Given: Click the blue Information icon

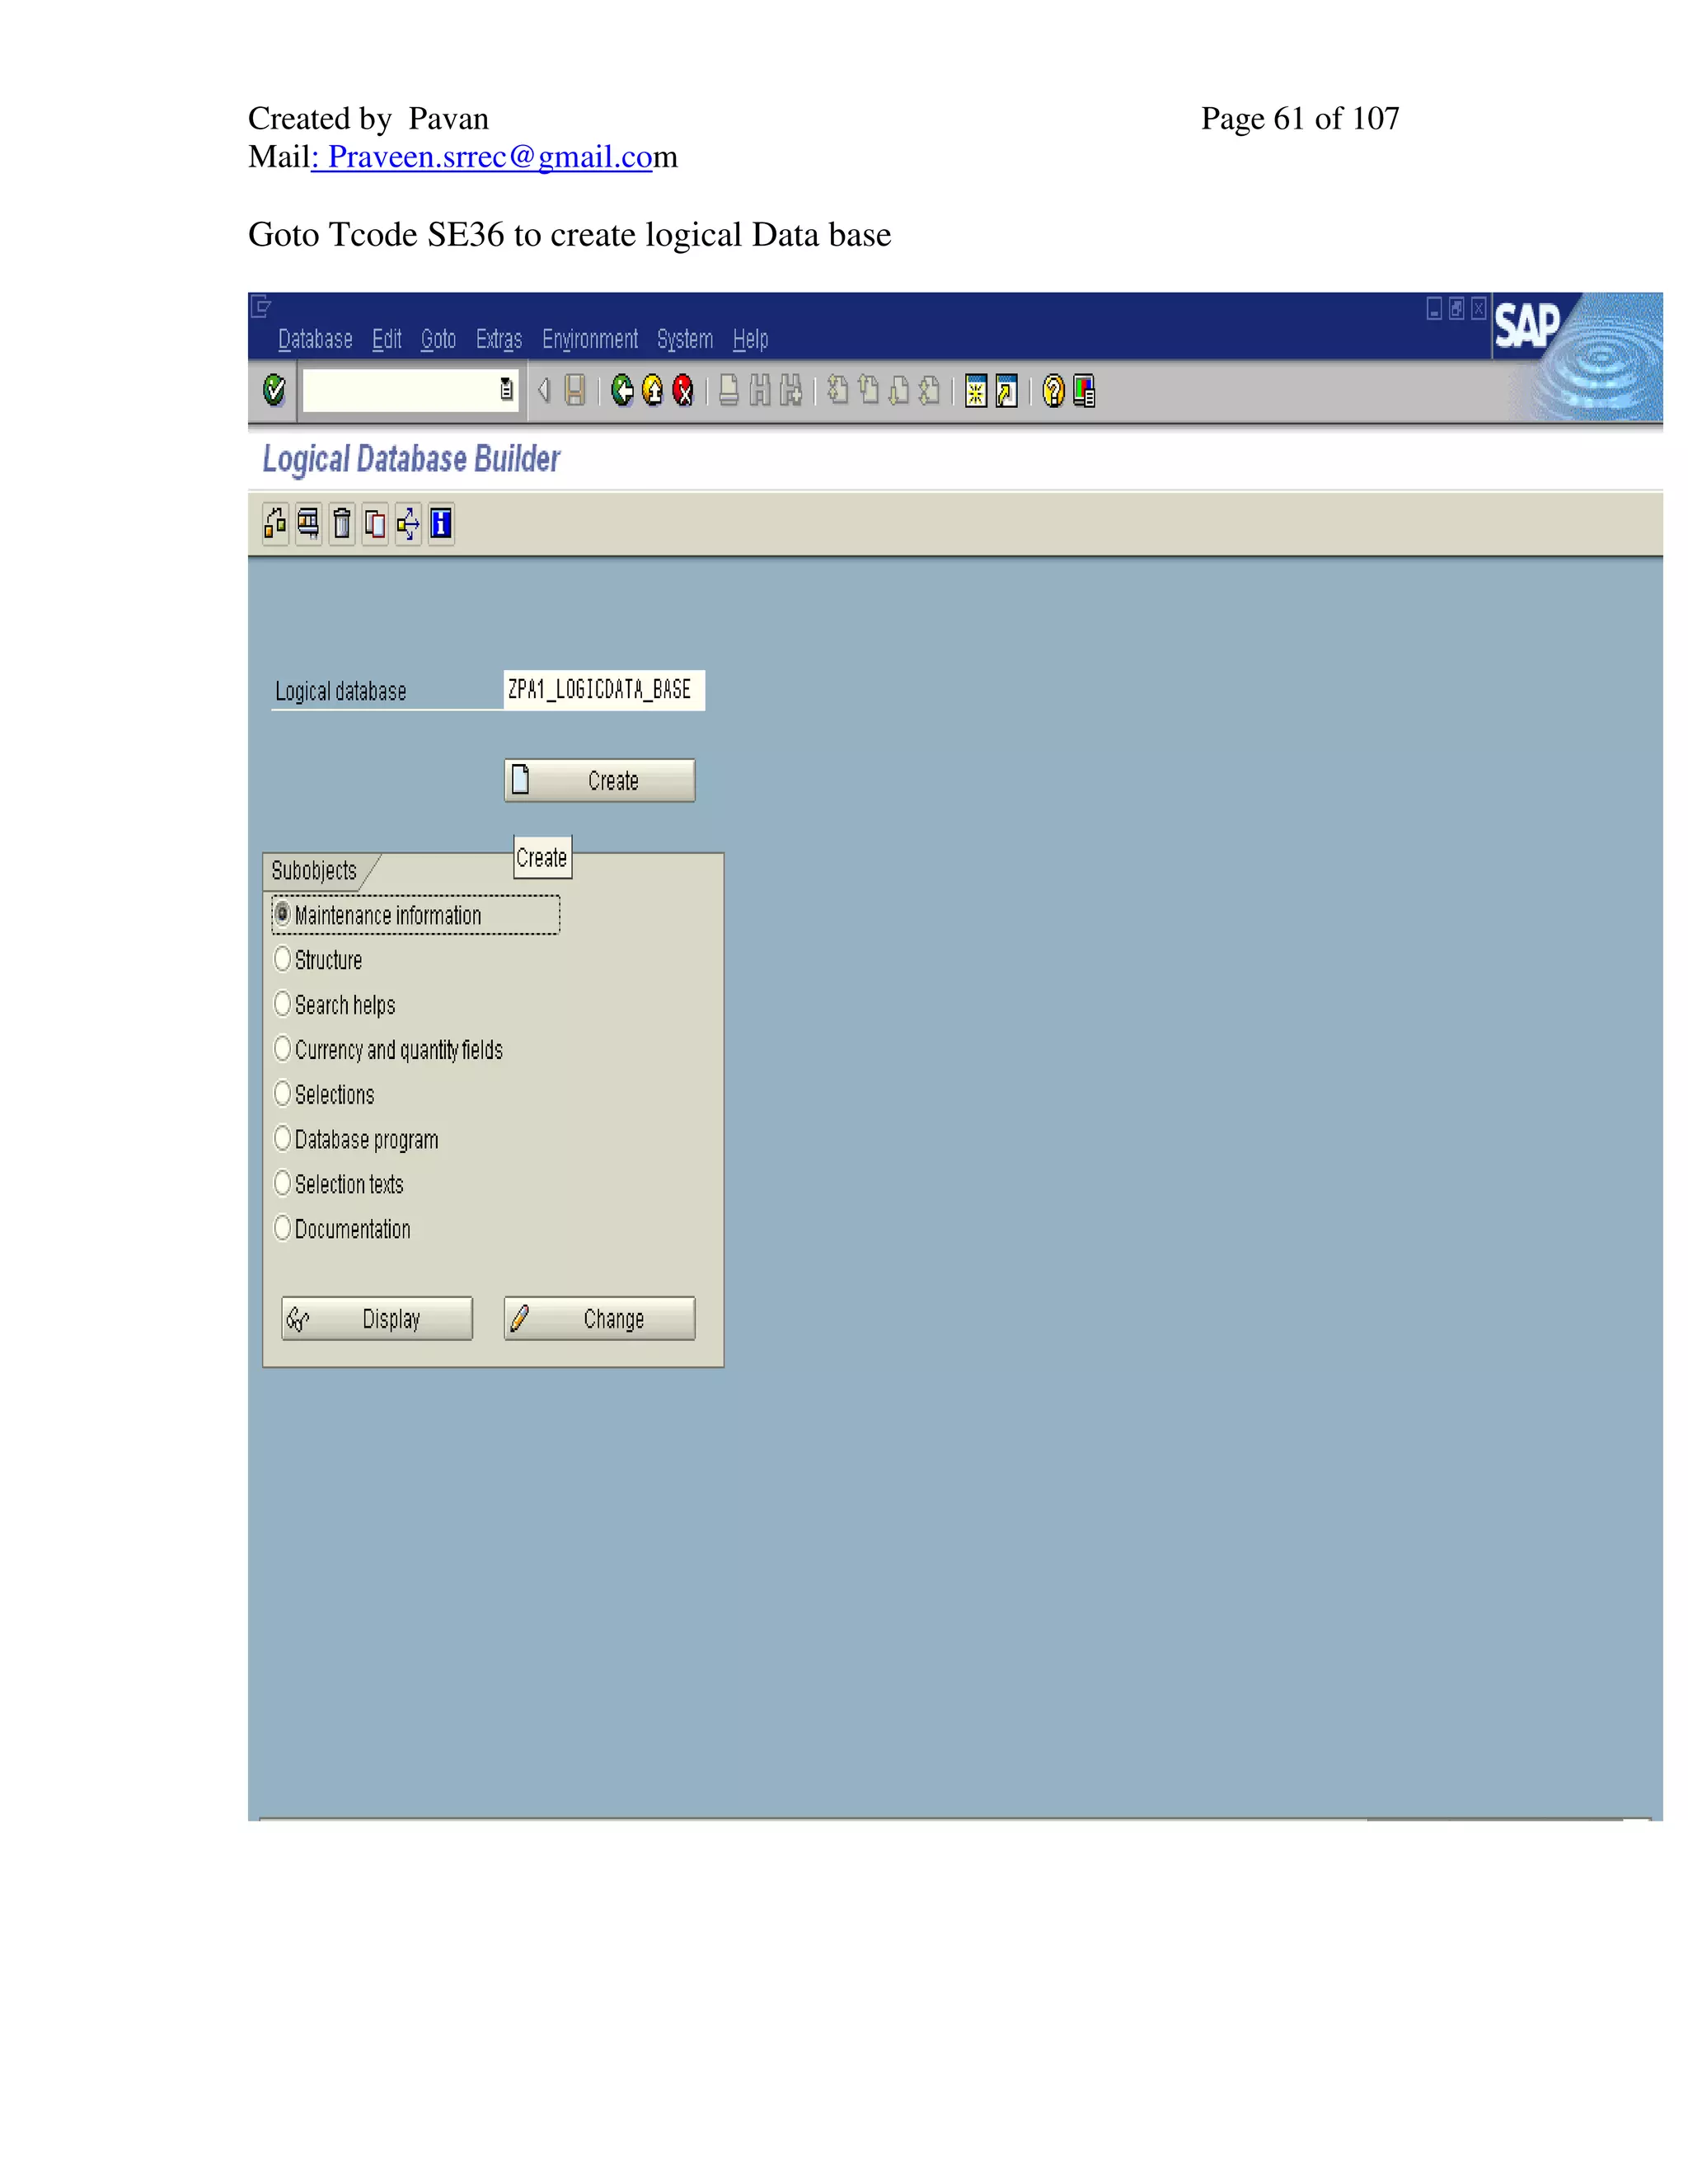Looking at the screenshot, I should point(441,524).
